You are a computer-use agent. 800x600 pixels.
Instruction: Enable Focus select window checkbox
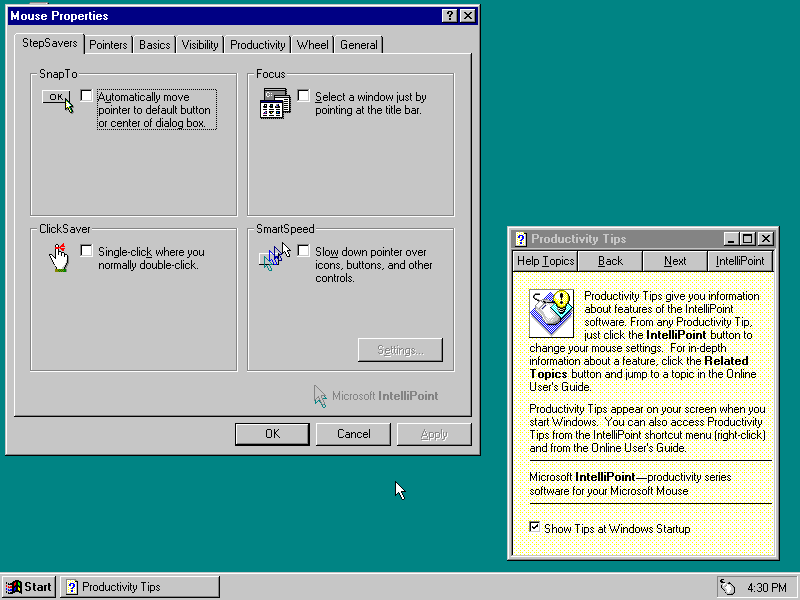(303, 95)
